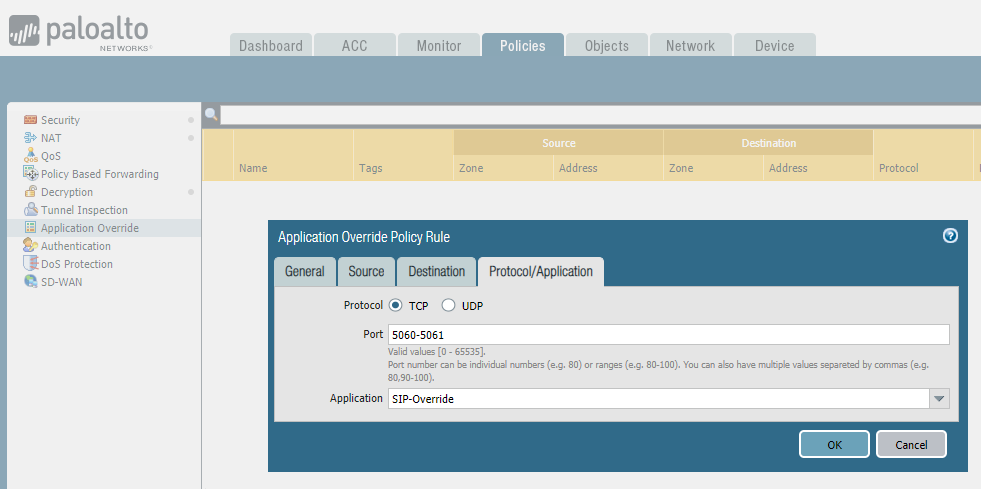Image resolution: width=981 pixels, height=489 pixels.
Task: Open Tunnel Inspection in sidebar
Action: (84, 210)
